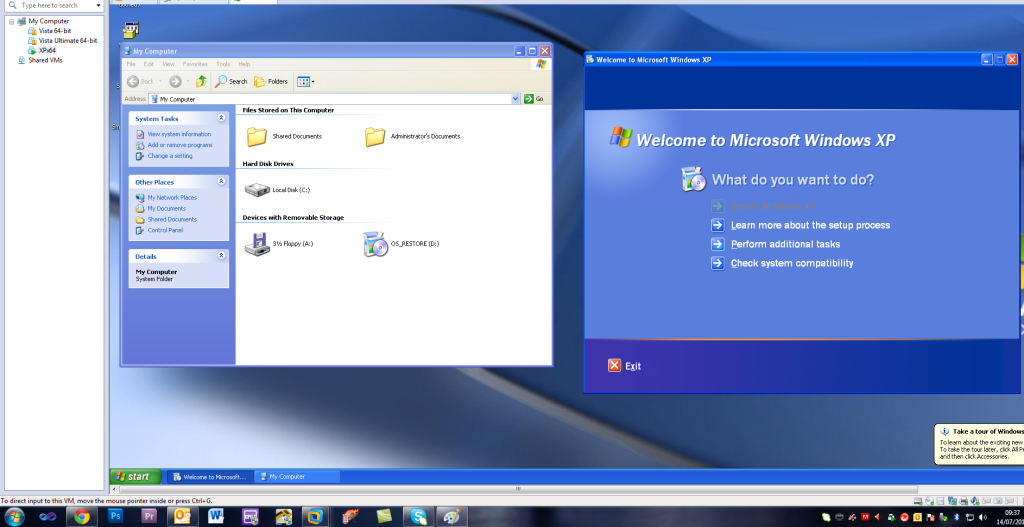Select the 3½ Floppy (A:) drive icon
This screenshot has width=1024, height=527.
[x=257, y=243]
